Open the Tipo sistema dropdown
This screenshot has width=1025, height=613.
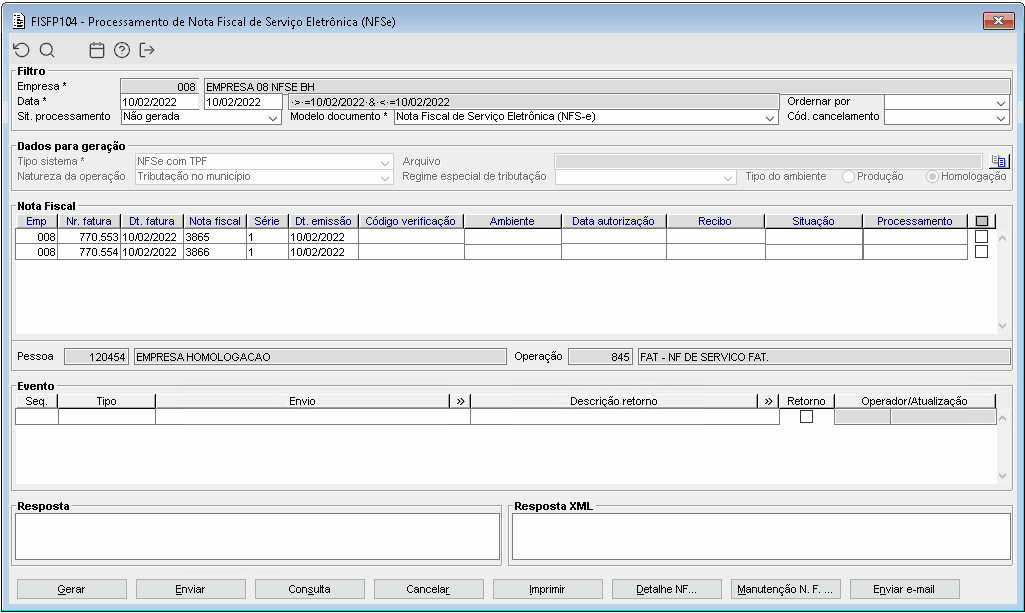click(385, 163)
